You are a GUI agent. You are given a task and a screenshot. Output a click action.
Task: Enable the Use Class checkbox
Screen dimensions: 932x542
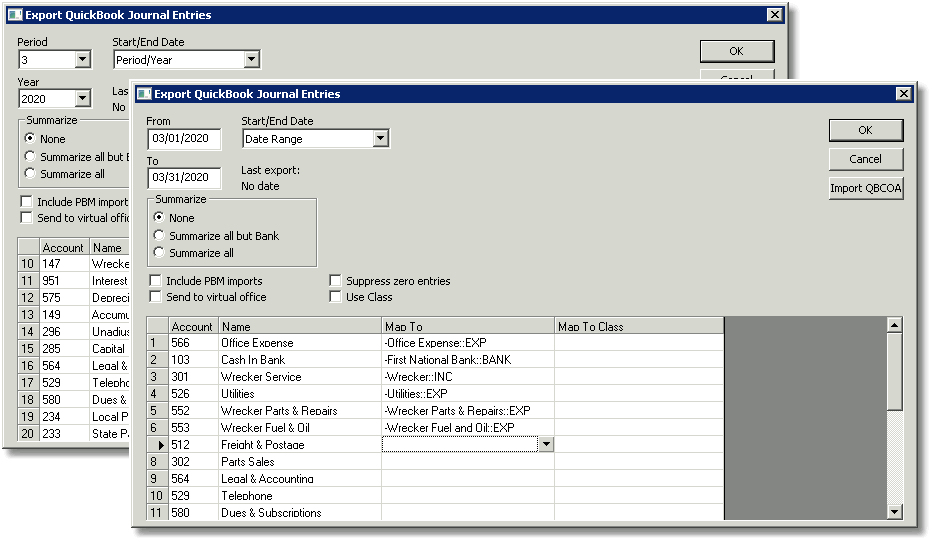[336, 297]
